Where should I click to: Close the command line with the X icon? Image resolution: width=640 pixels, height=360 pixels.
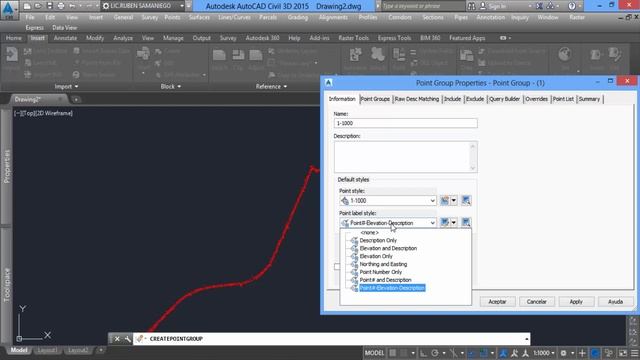[x=117, y=339]
